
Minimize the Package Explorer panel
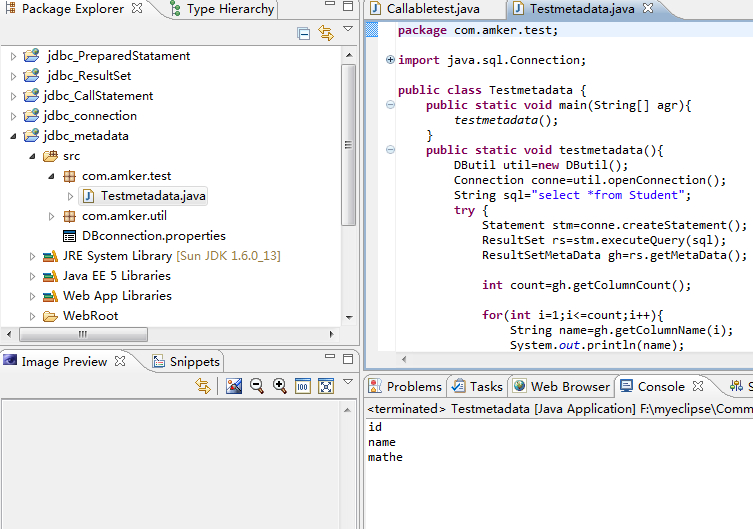click(329, 4)
